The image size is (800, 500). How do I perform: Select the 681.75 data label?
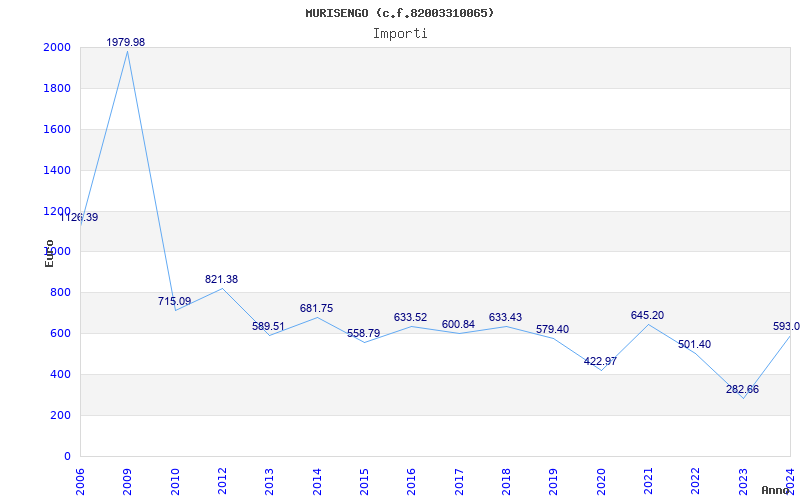pos(316,308)
